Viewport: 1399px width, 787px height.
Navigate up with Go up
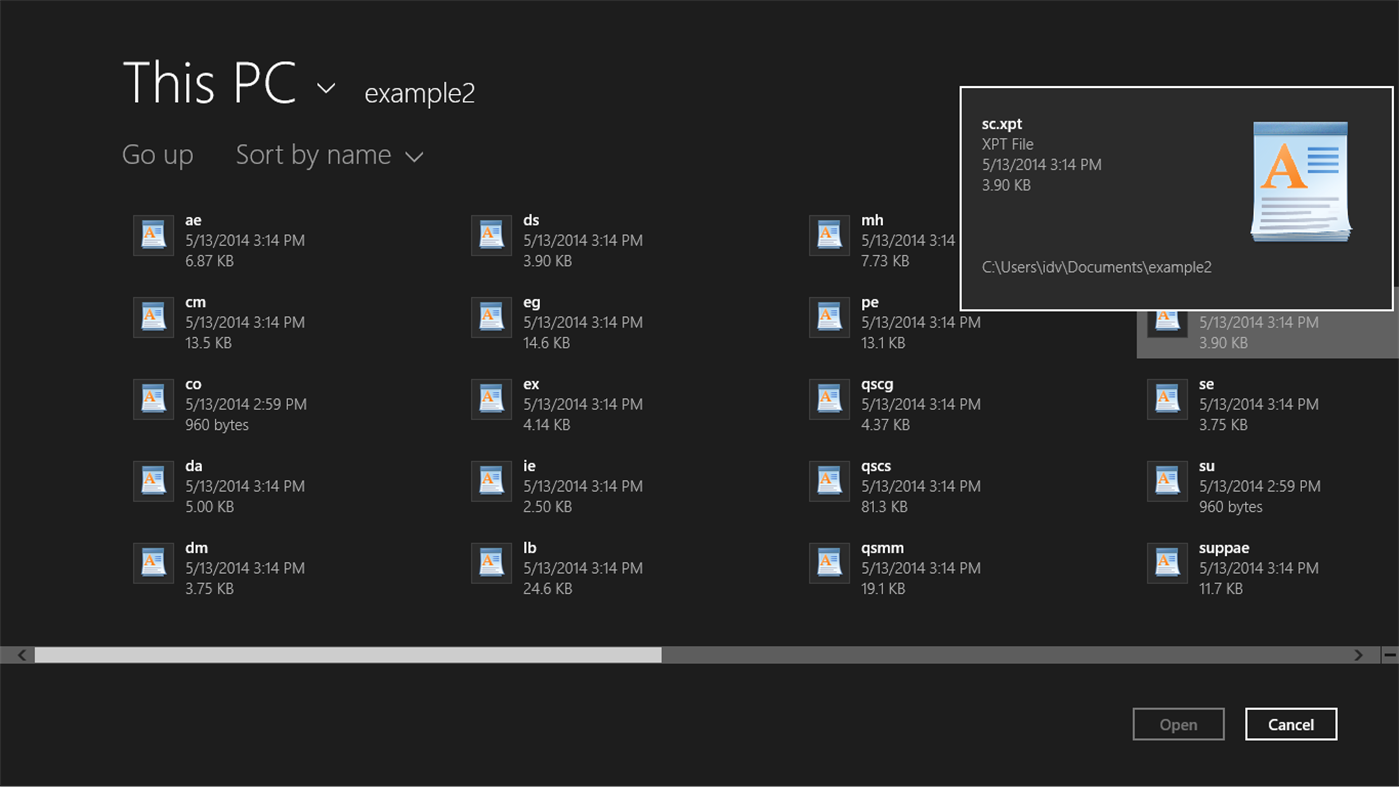click(157, 155)
